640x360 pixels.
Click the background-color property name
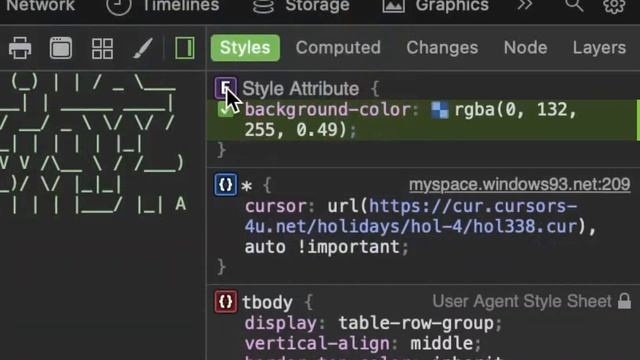[327, 110]
